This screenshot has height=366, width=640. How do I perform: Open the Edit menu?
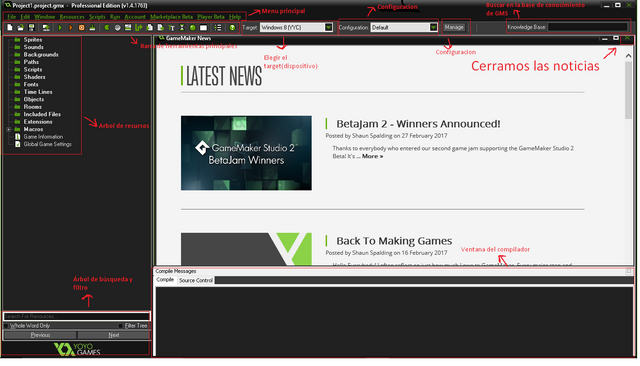pos(25,17)
